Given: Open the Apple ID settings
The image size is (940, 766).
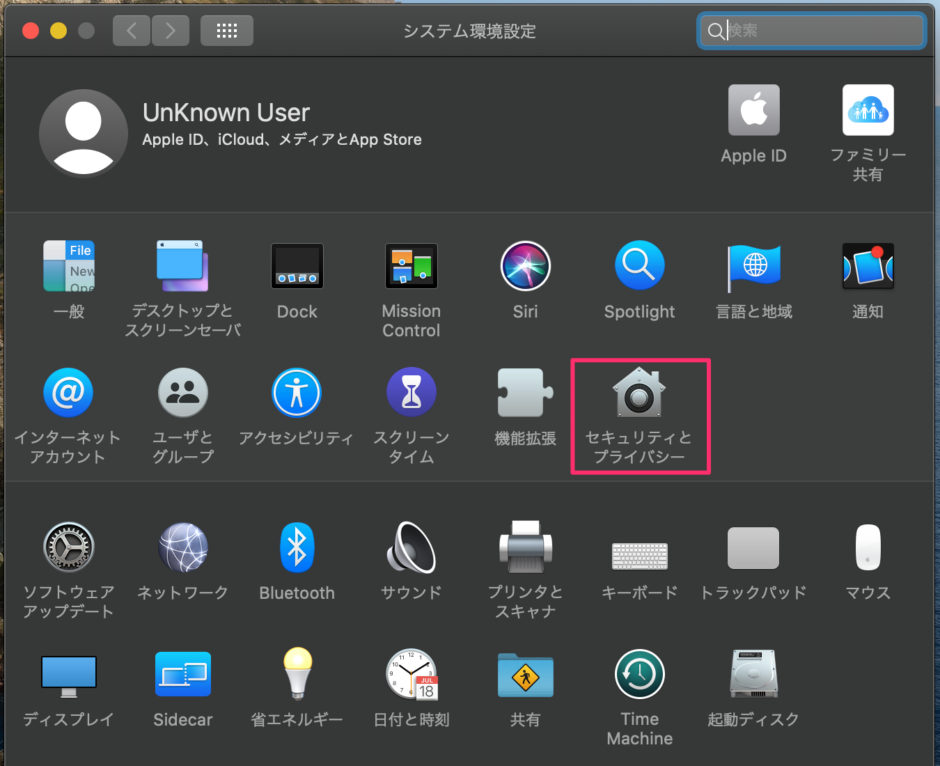Looking at the screenshot, I should [753, 111].
